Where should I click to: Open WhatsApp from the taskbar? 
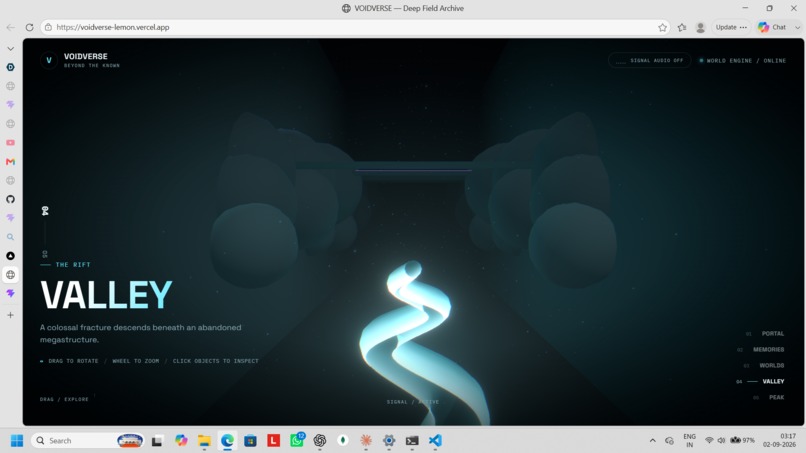pos(297,441)
